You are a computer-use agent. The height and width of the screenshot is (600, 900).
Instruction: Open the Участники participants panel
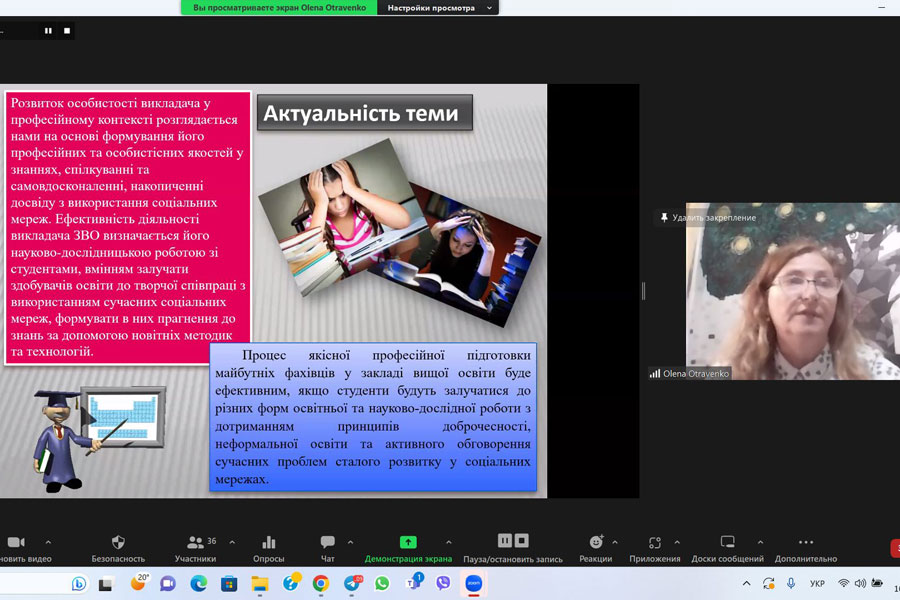click(195, 543)
